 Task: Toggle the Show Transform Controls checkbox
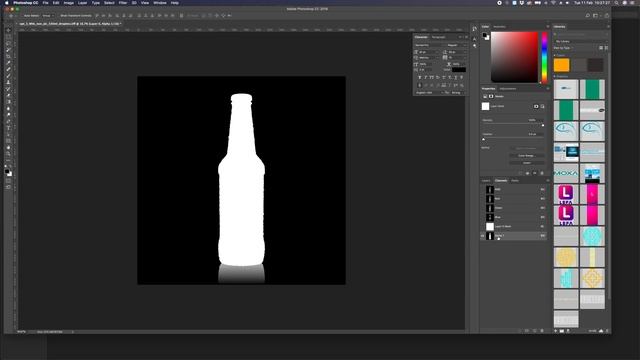[58, 16]
